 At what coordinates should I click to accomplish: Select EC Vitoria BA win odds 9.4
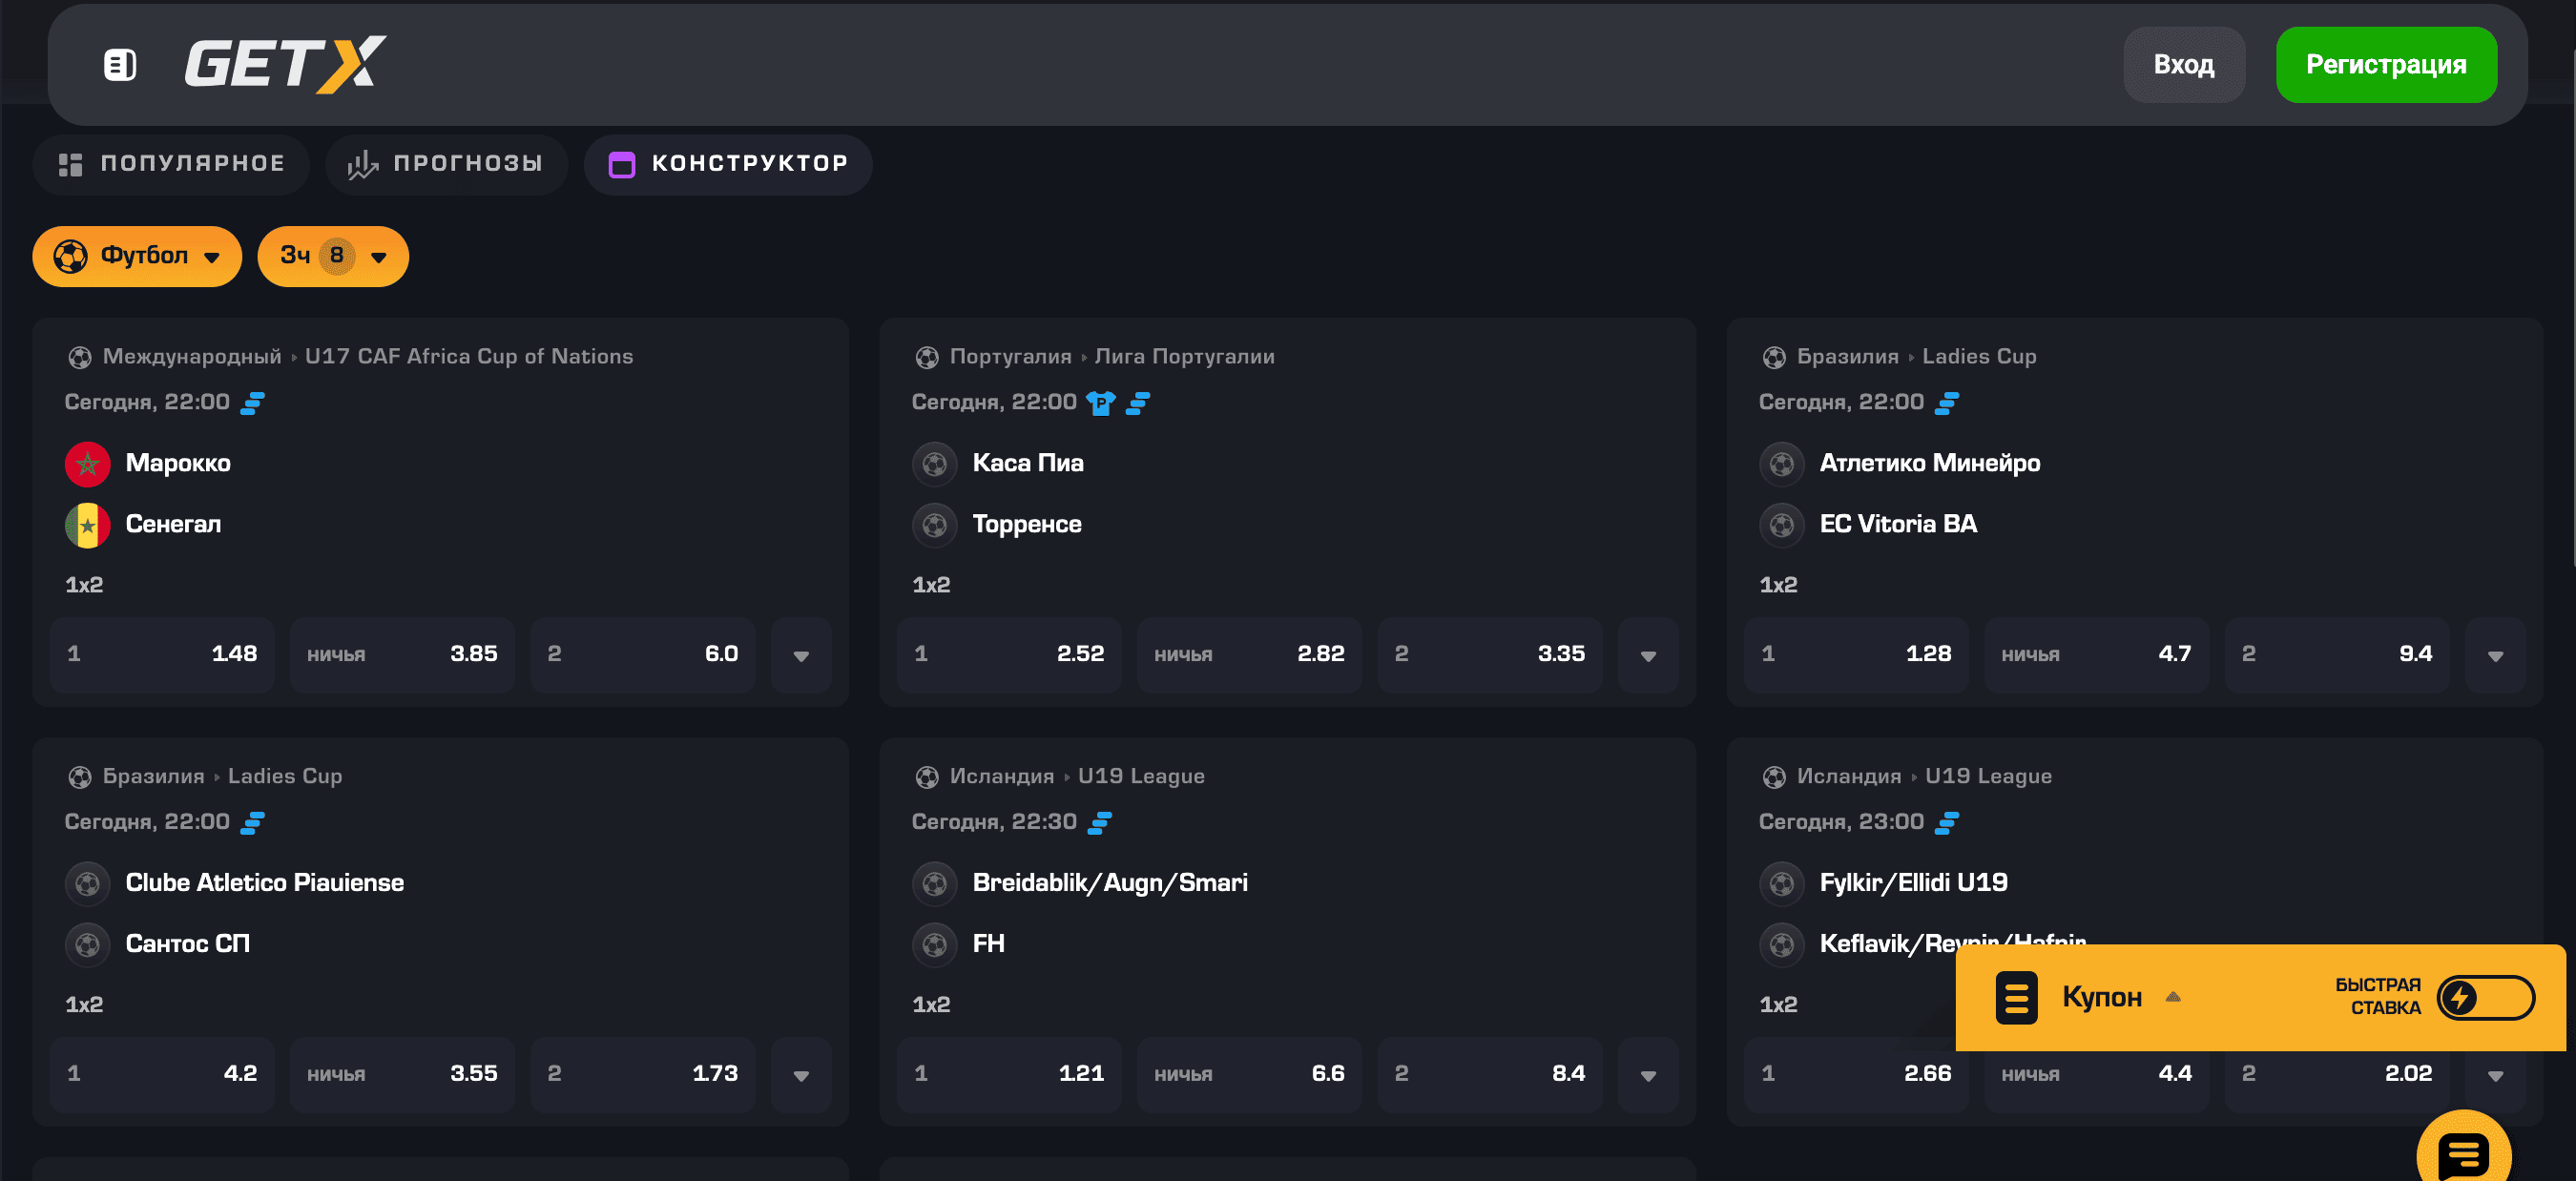coord(2337,655)
